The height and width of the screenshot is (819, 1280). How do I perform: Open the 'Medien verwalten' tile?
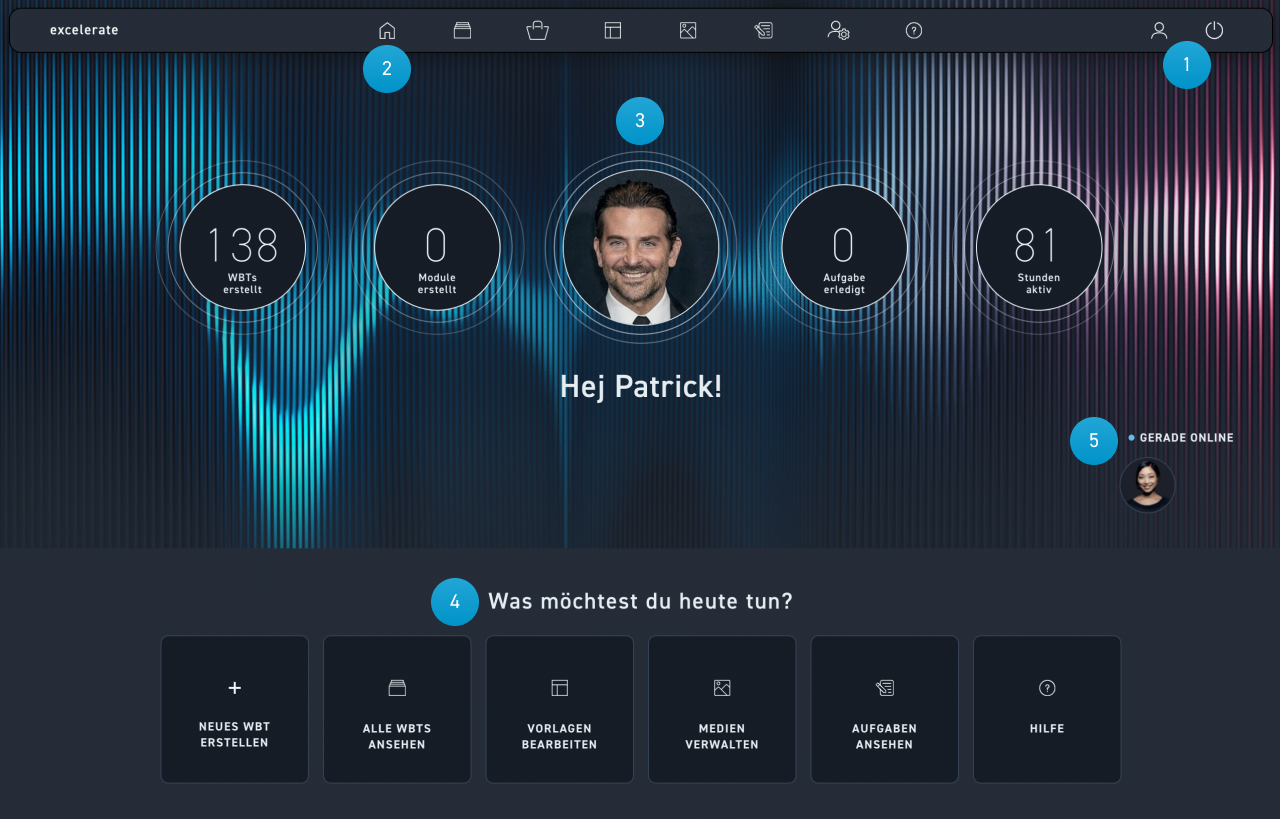coord(722,709)
